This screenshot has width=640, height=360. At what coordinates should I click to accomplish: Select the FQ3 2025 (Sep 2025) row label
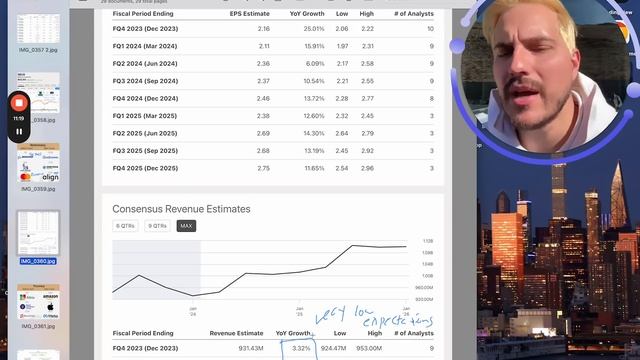(x=145, y=151)
